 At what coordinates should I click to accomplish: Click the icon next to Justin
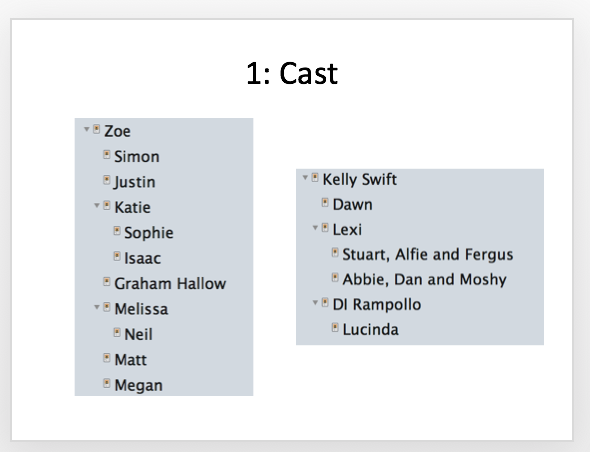107,180
